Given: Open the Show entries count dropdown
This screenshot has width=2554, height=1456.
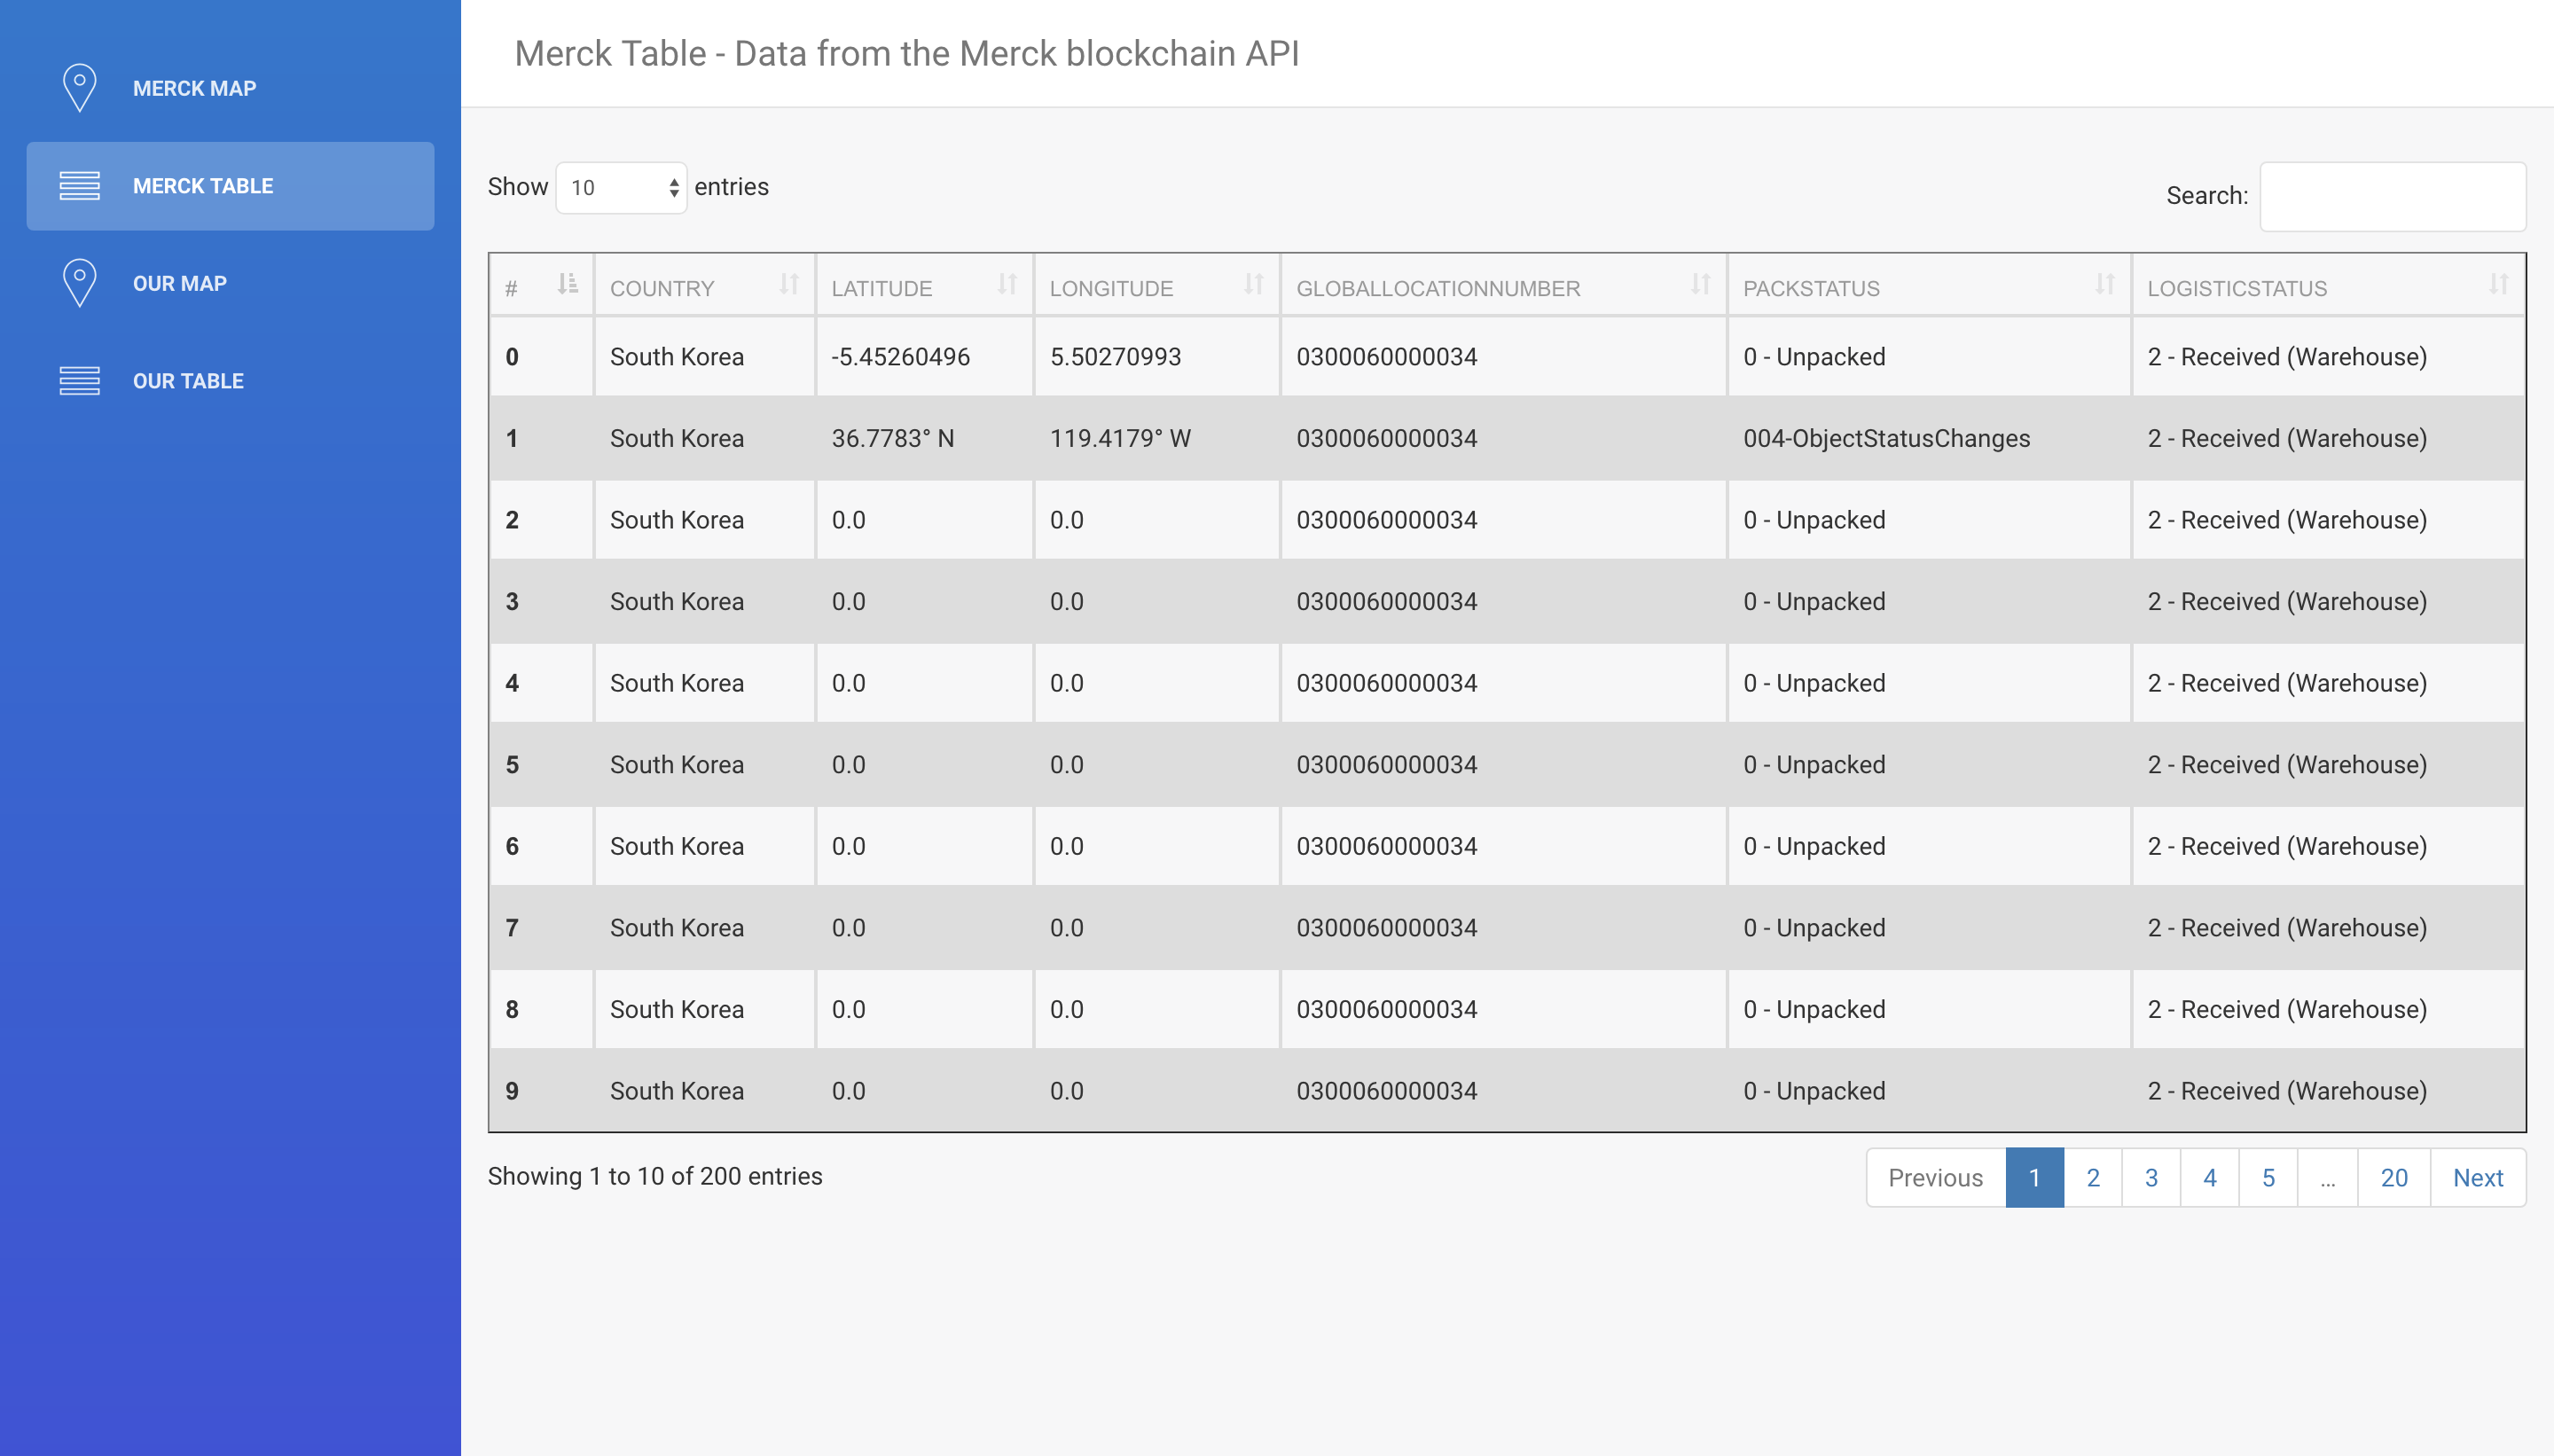Looking at the screenshot, I should 621,188.
